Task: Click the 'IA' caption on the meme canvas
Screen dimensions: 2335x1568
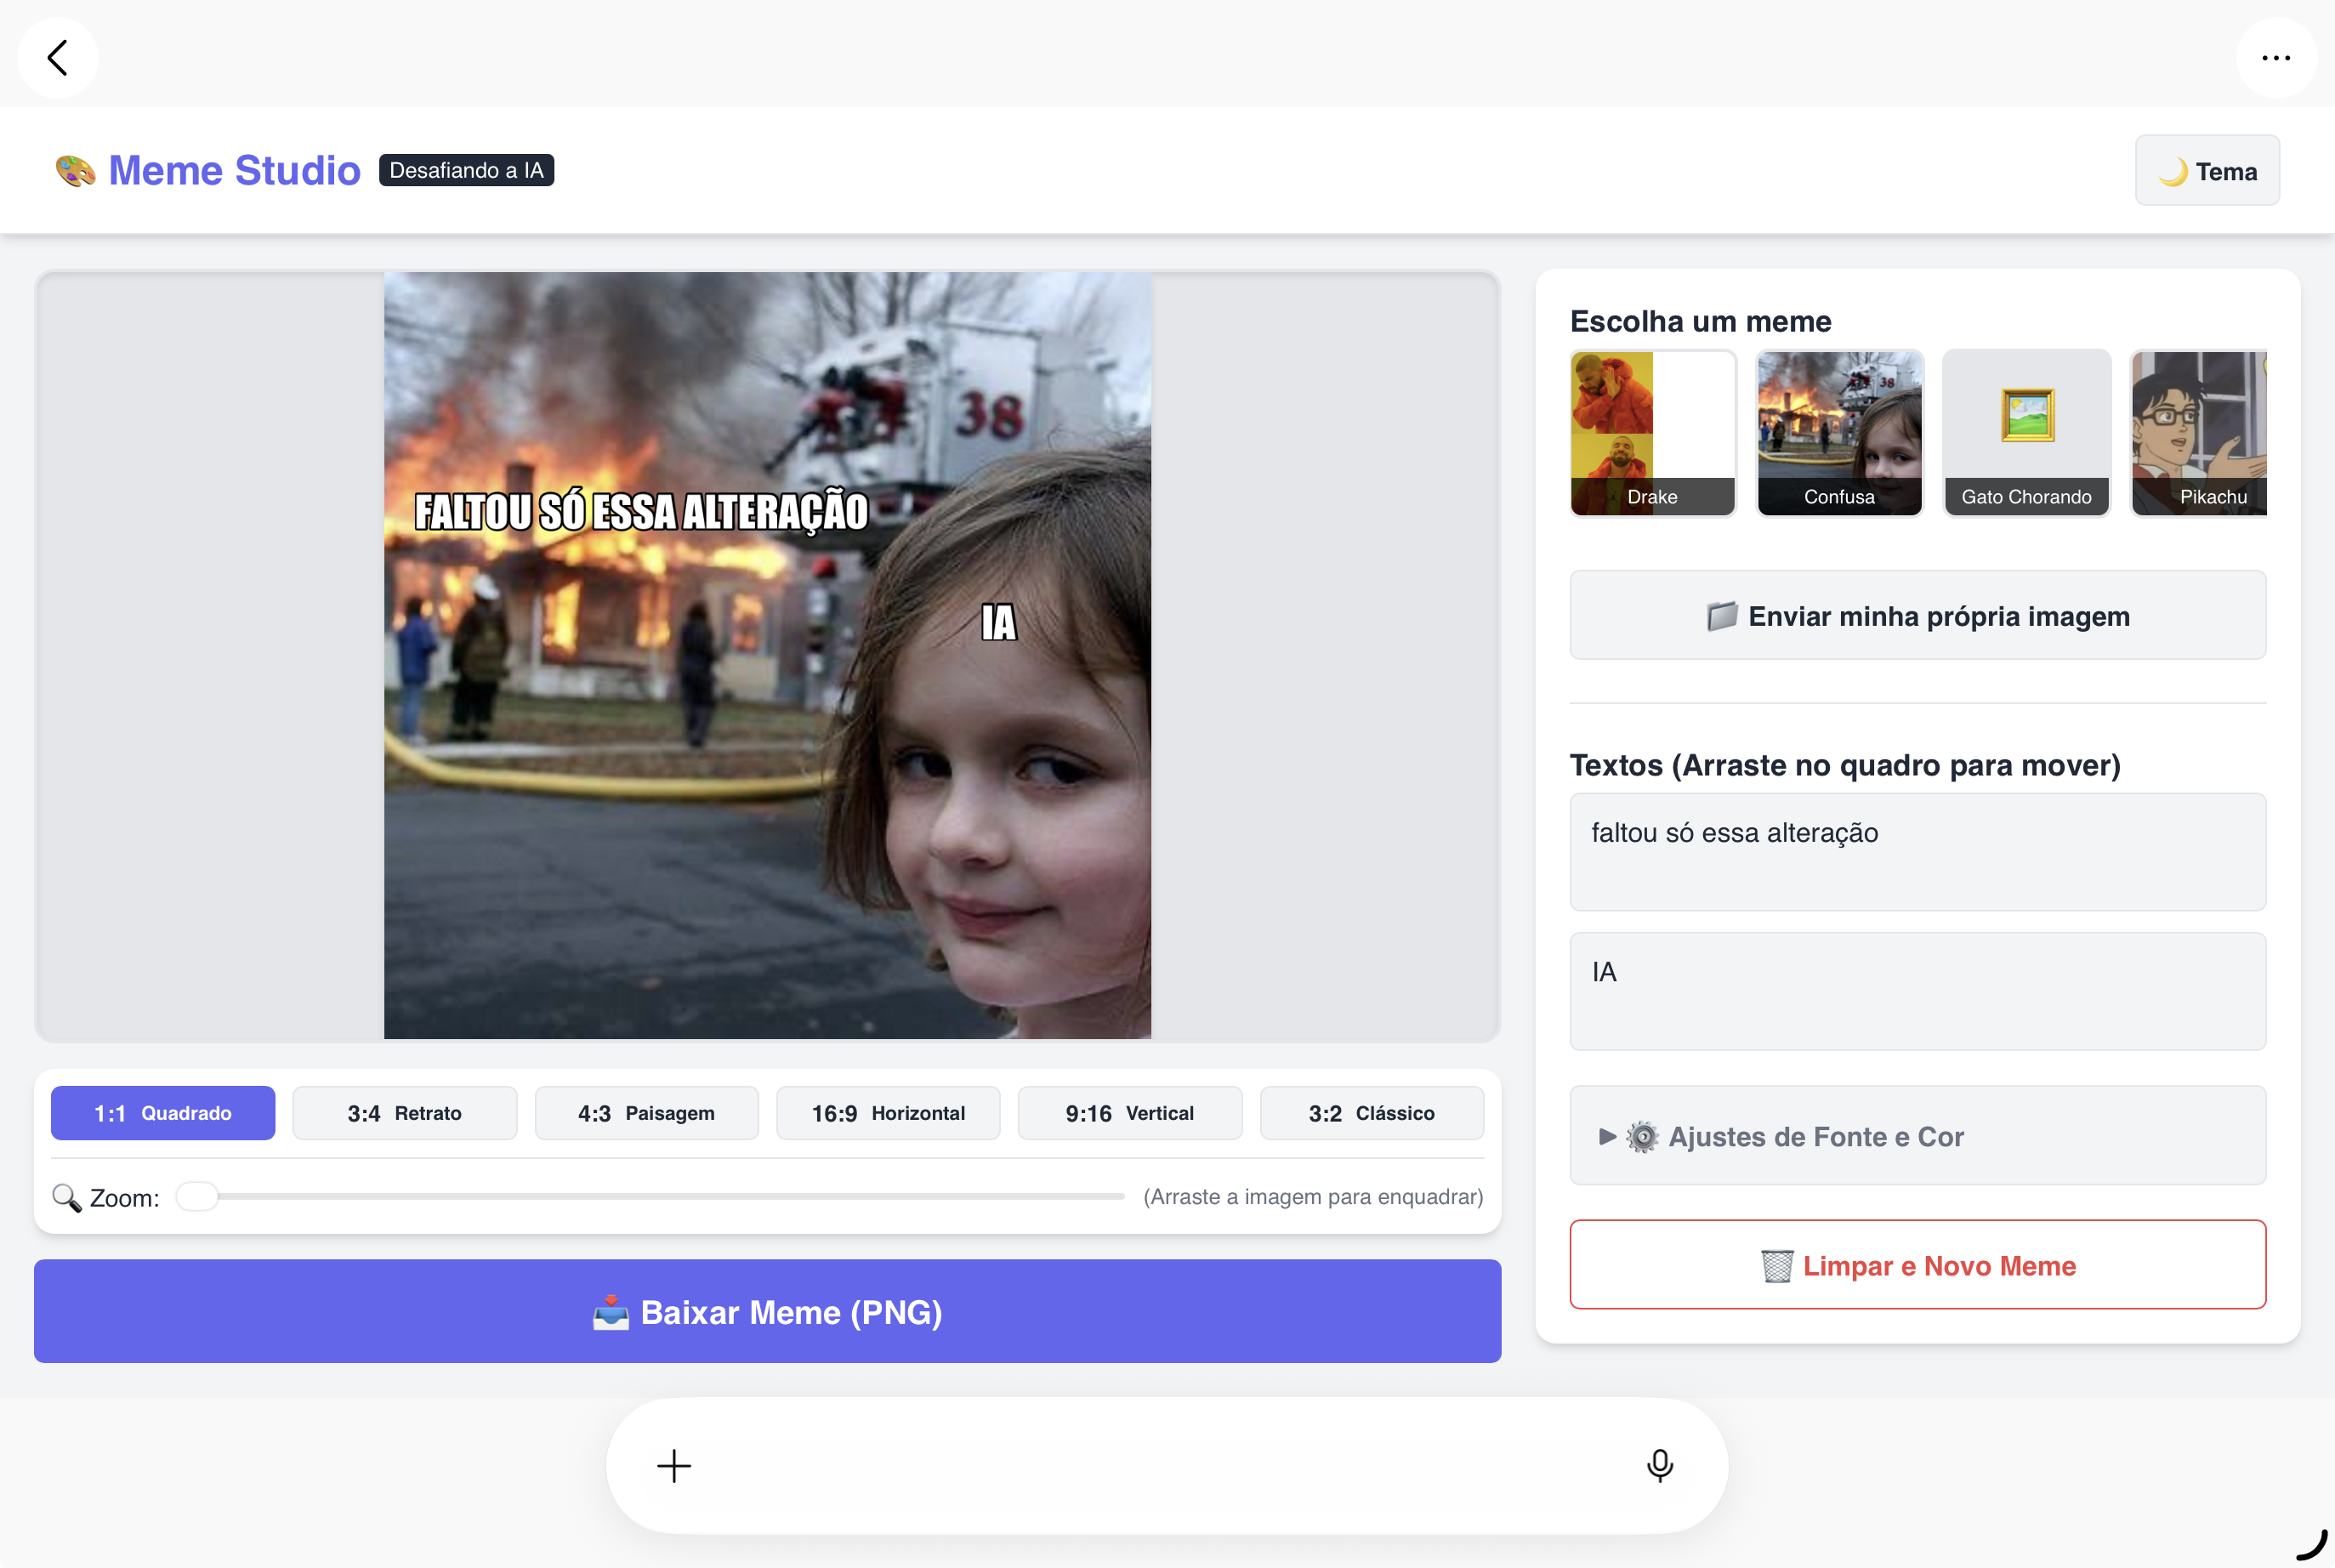Action: click(x=998, y=623)
